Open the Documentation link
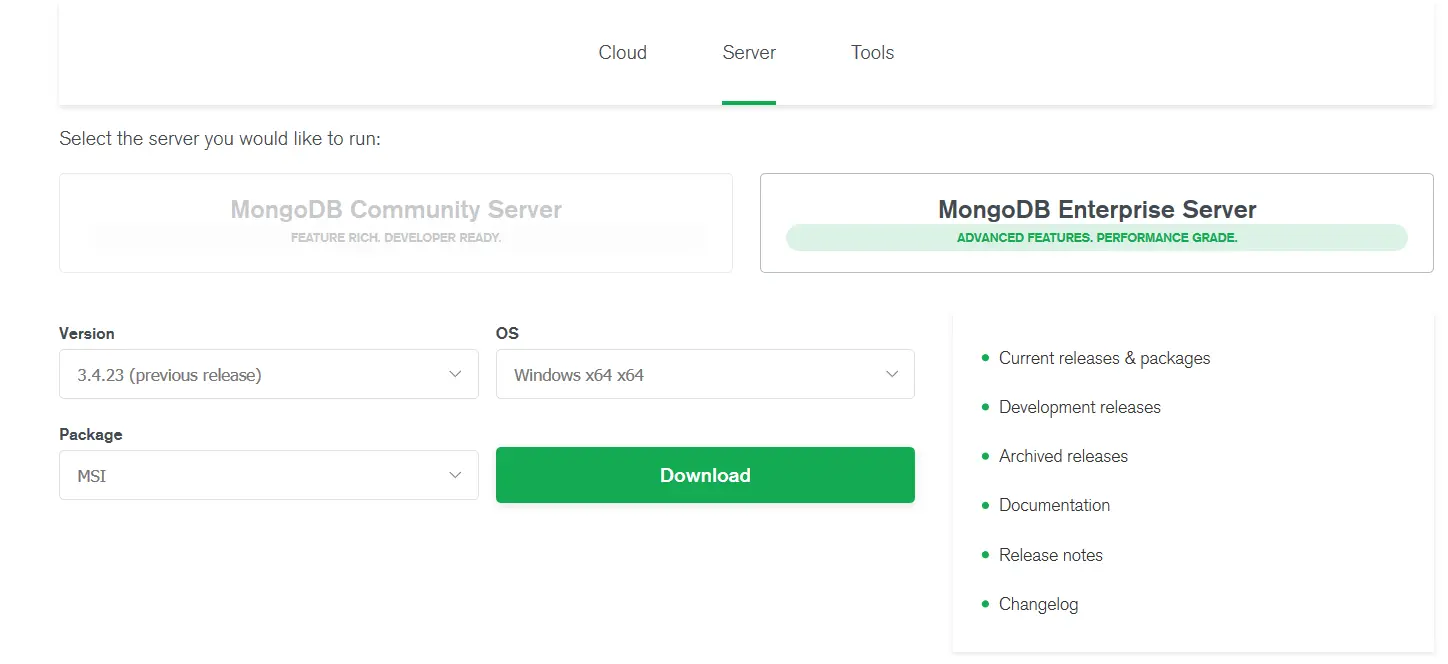 point(1054,505)
